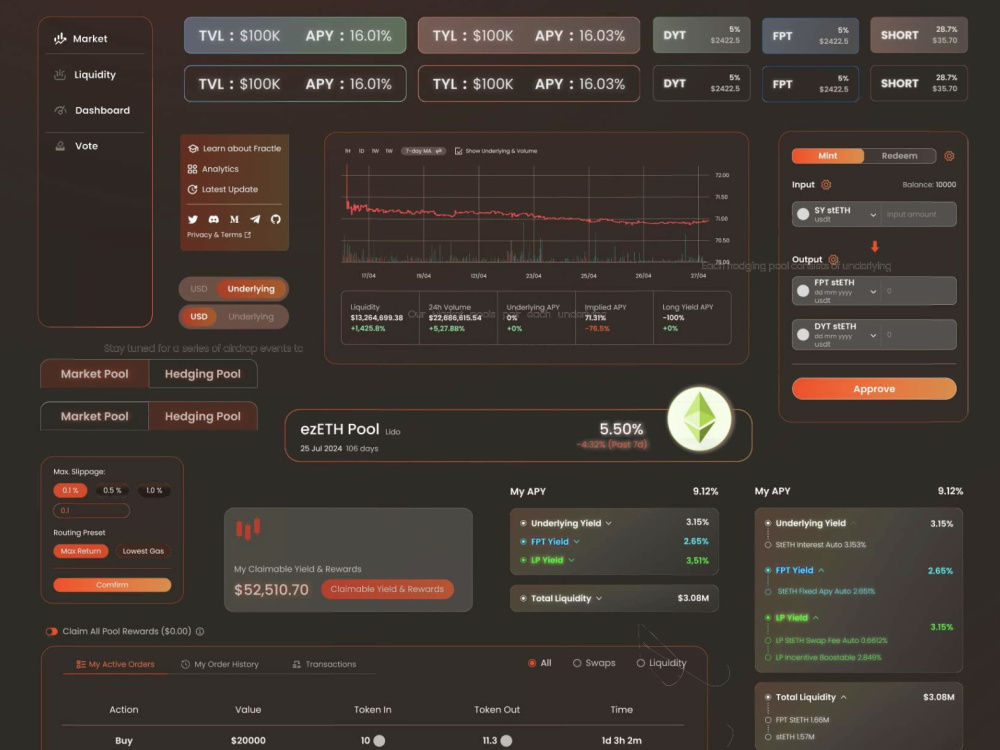Click the Market chart icon in sidebar
This screenshot has height=750, width=1000.
60,38
